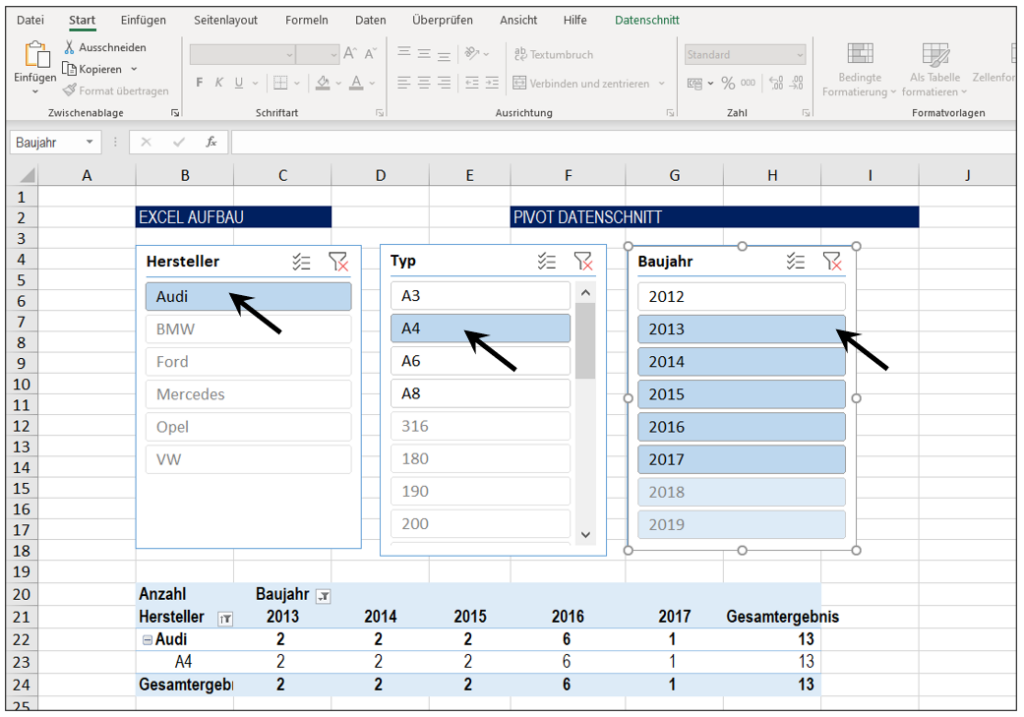Click the Kopieren icon
Image resolution: width=1024 pixels, height=717 pixels.
[69, 69]
